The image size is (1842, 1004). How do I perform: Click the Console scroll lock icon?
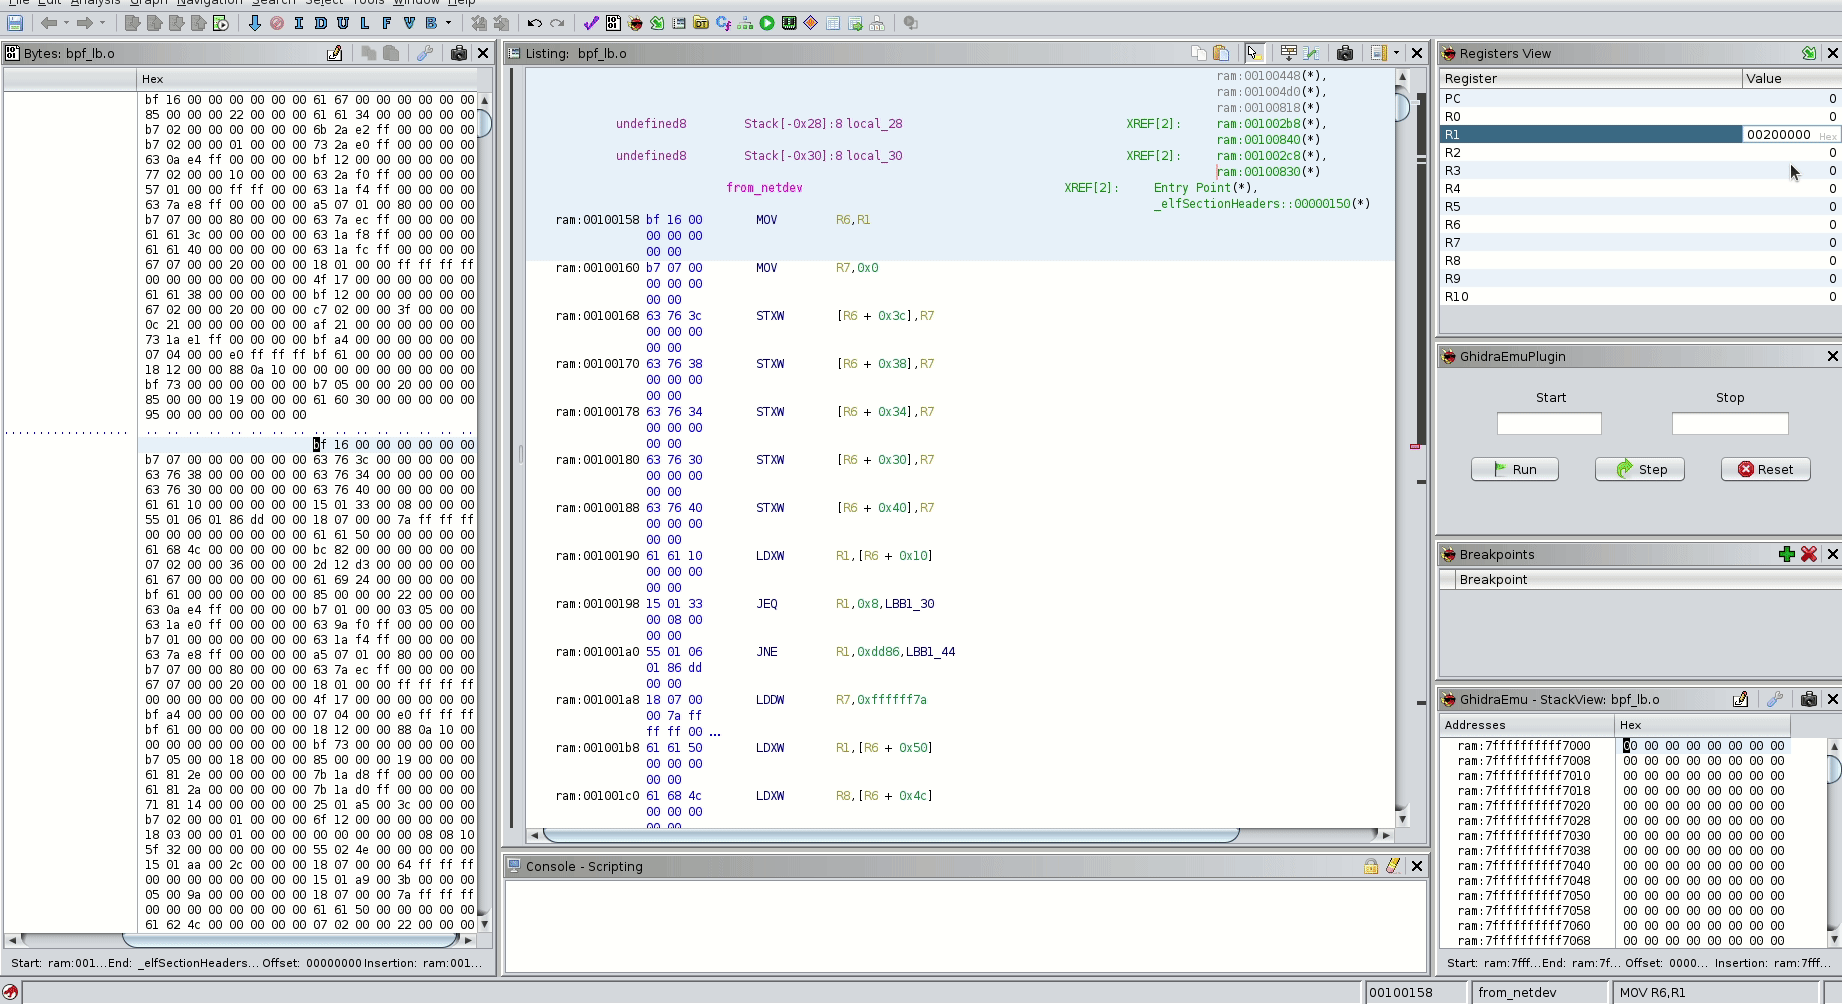point(1371,866)
